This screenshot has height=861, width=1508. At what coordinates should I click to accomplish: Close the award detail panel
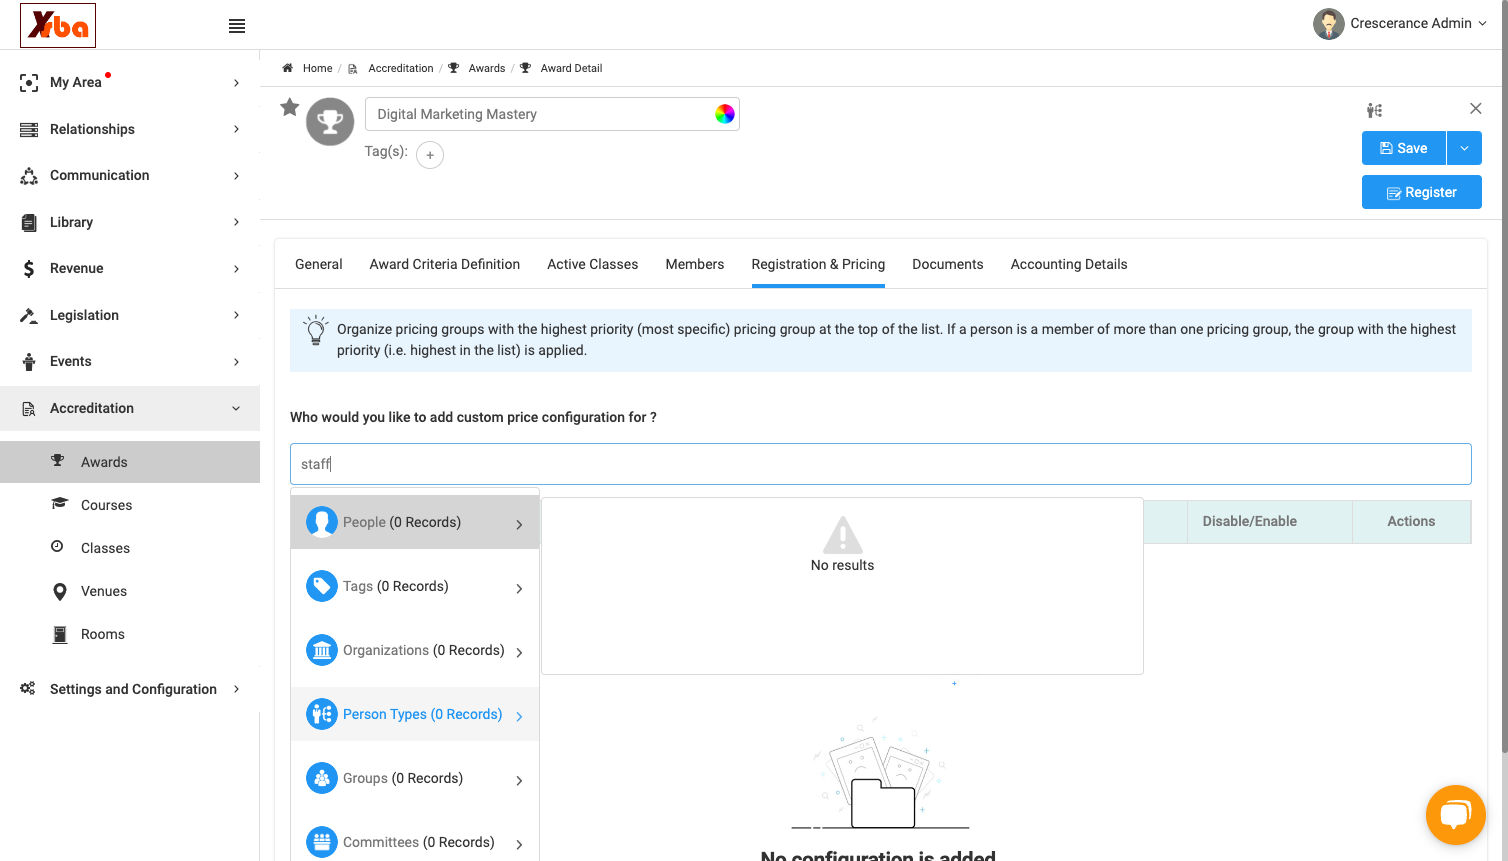(x=1475, y=108)
